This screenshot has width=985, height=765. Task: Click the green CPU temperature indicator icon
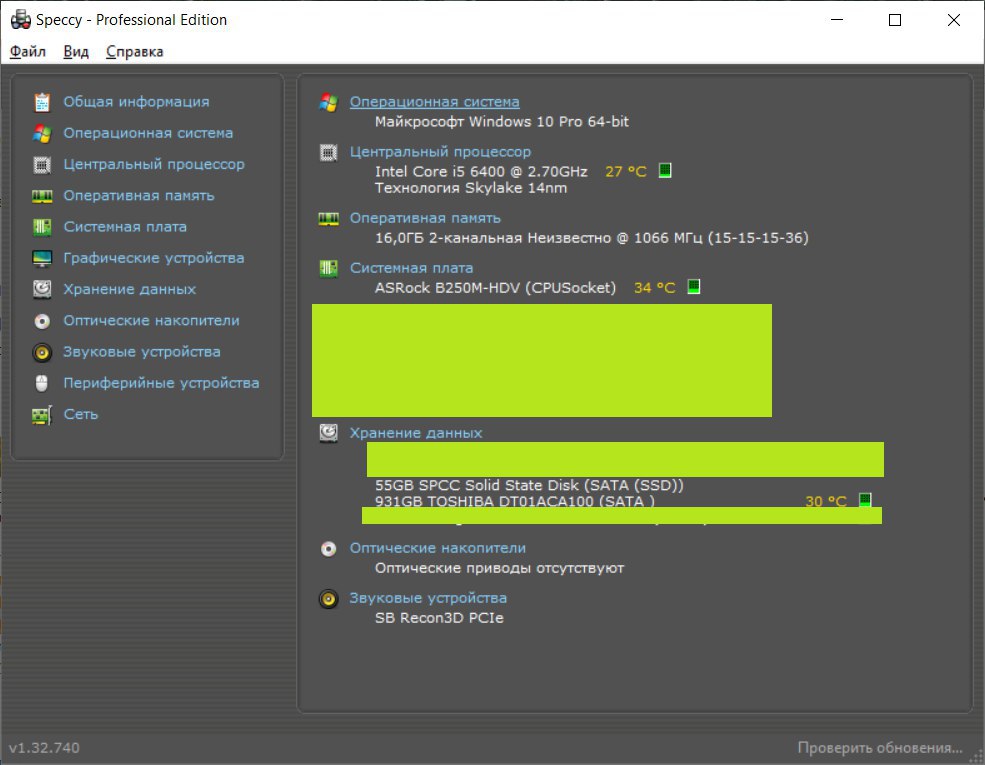click(x=665, y=170)
